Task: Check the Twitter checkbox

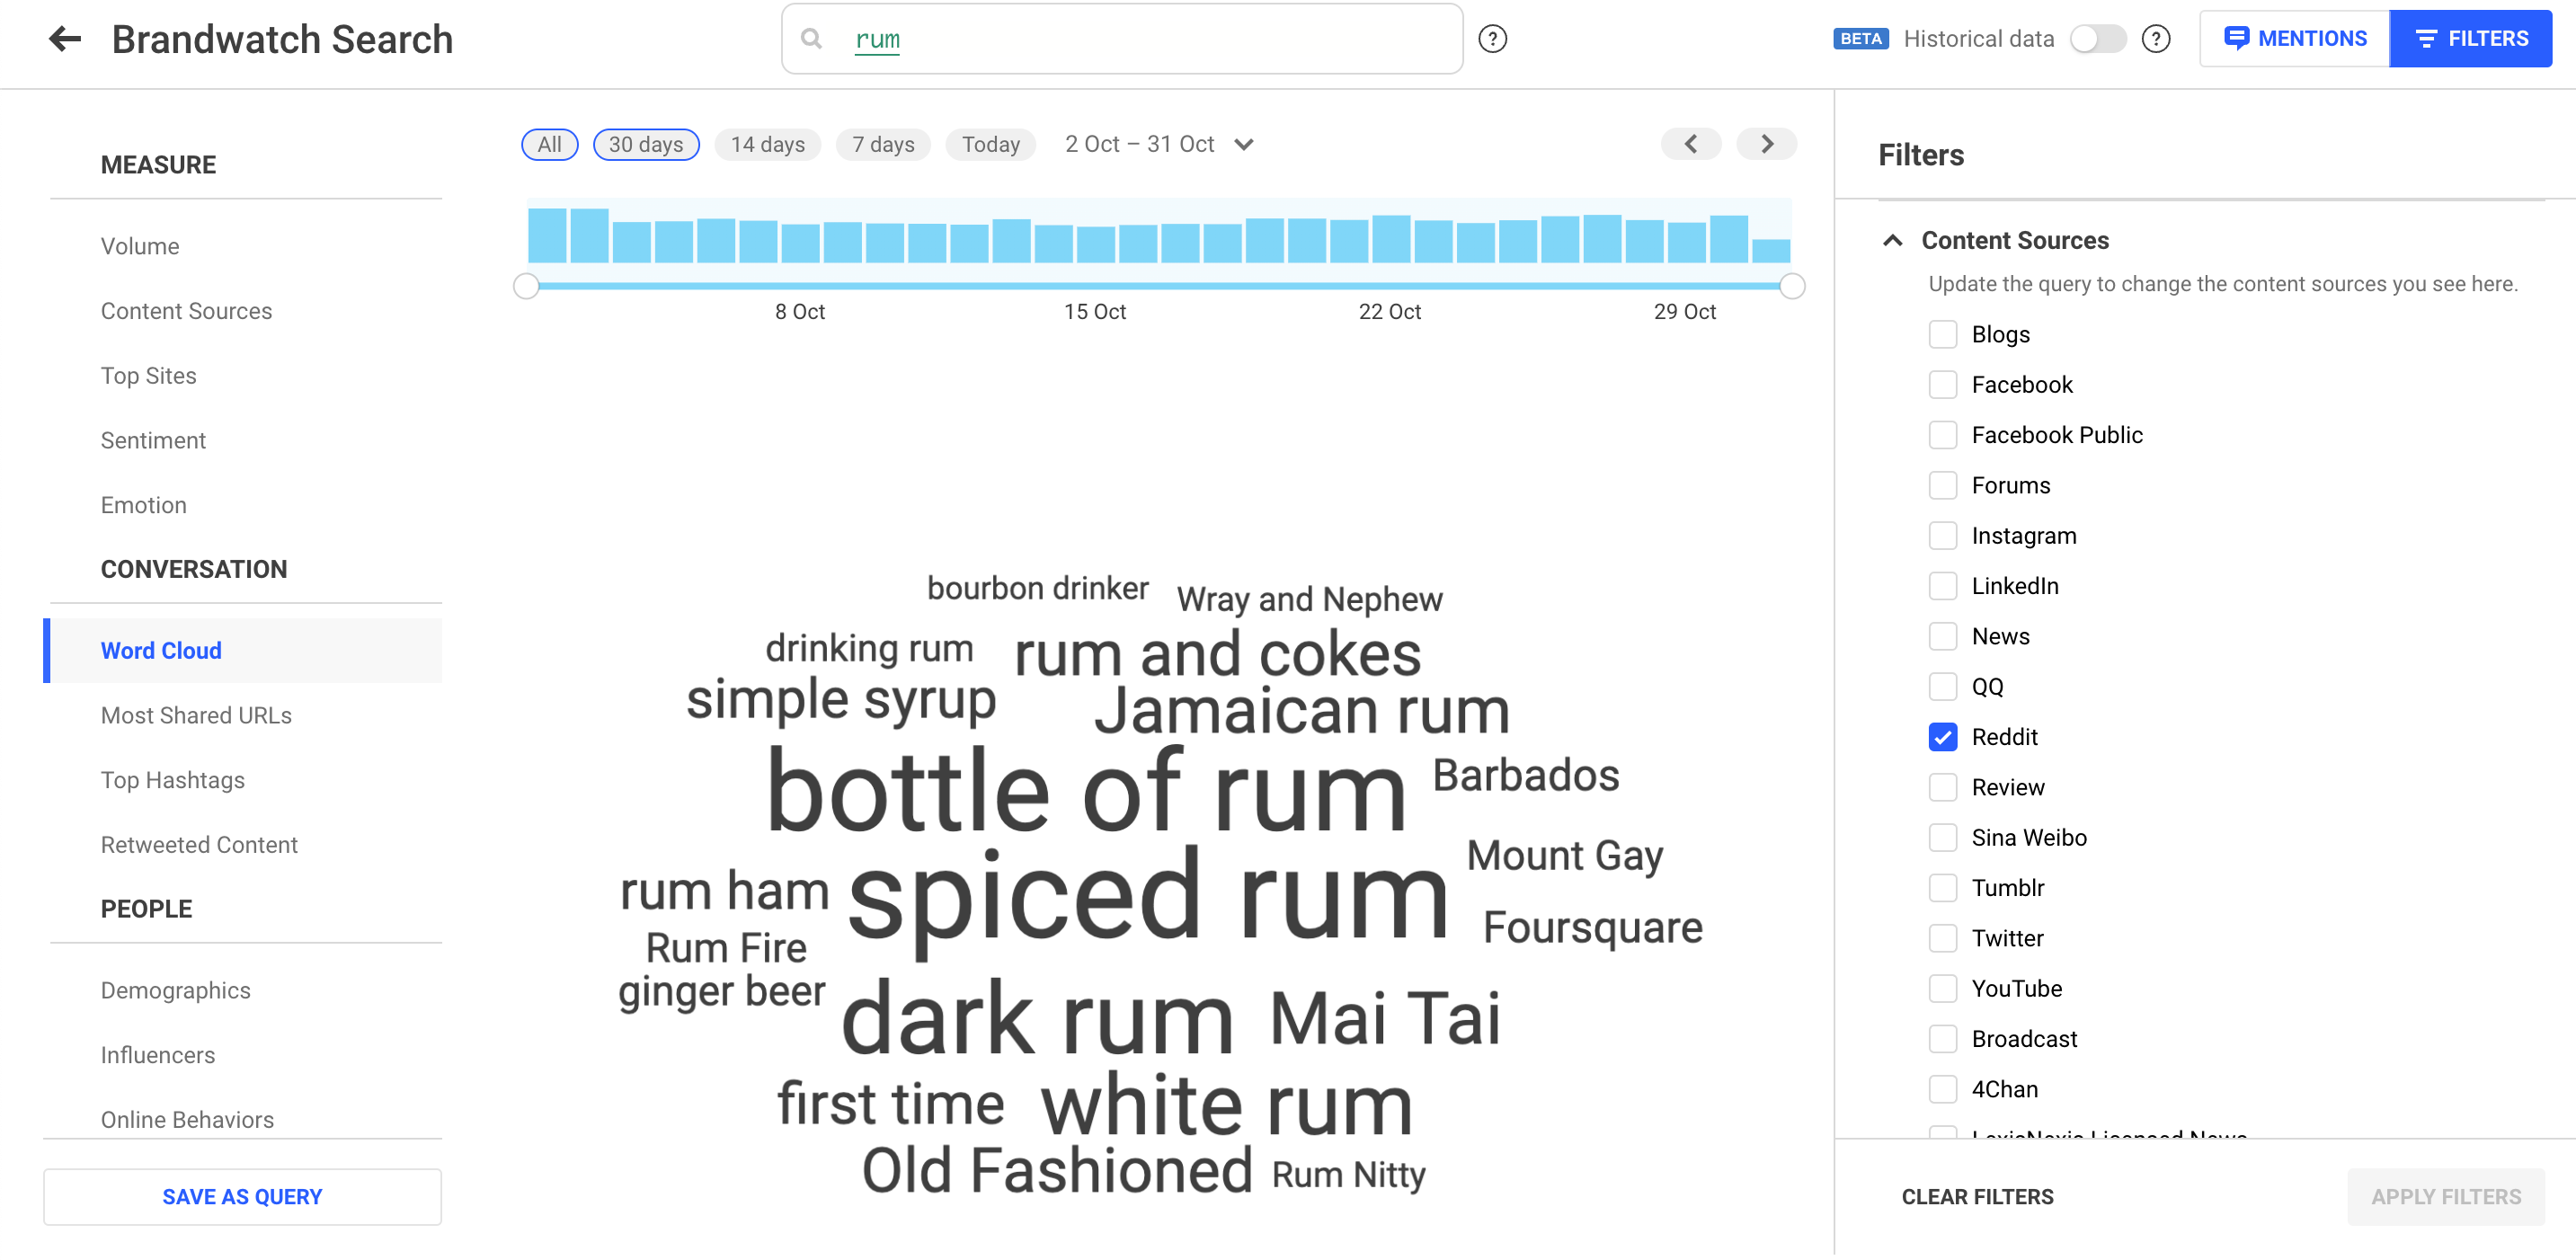Action: (x=1942, y=938)
